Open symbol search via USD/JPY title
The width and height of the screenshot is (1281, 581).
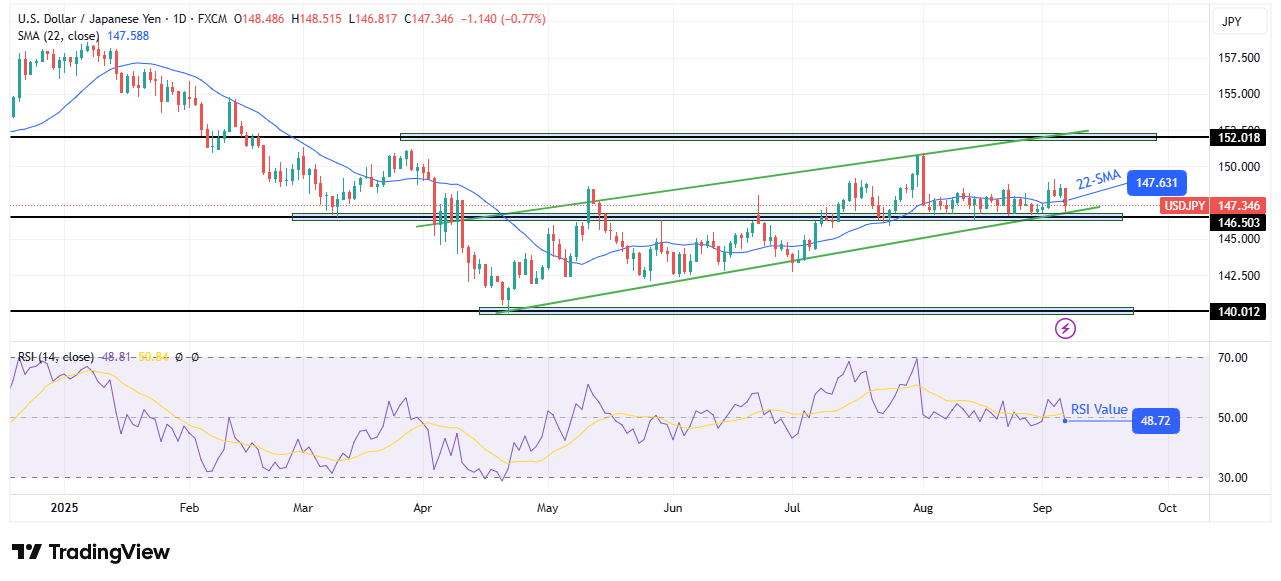(x=90, y=17)
